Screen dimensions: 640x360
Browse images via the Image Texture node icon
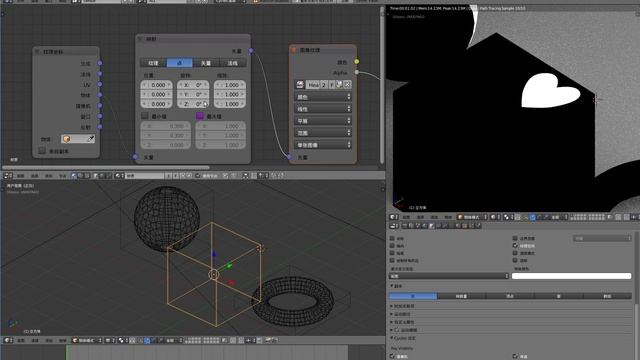click(x=300, y=84)
